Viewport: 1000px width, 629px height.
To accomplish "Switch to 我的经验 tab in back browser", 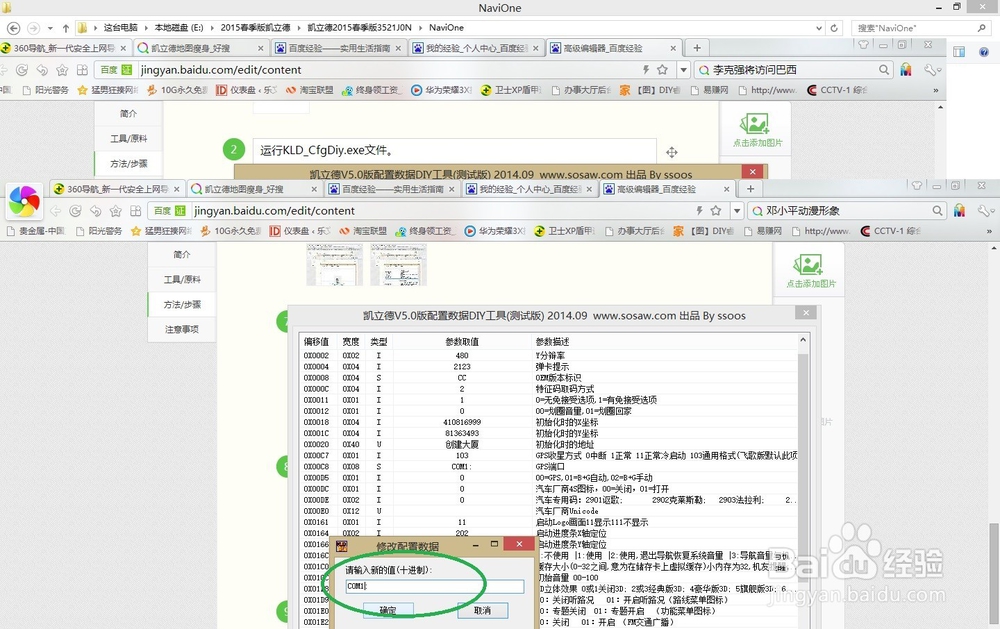I will pos(477,48).
